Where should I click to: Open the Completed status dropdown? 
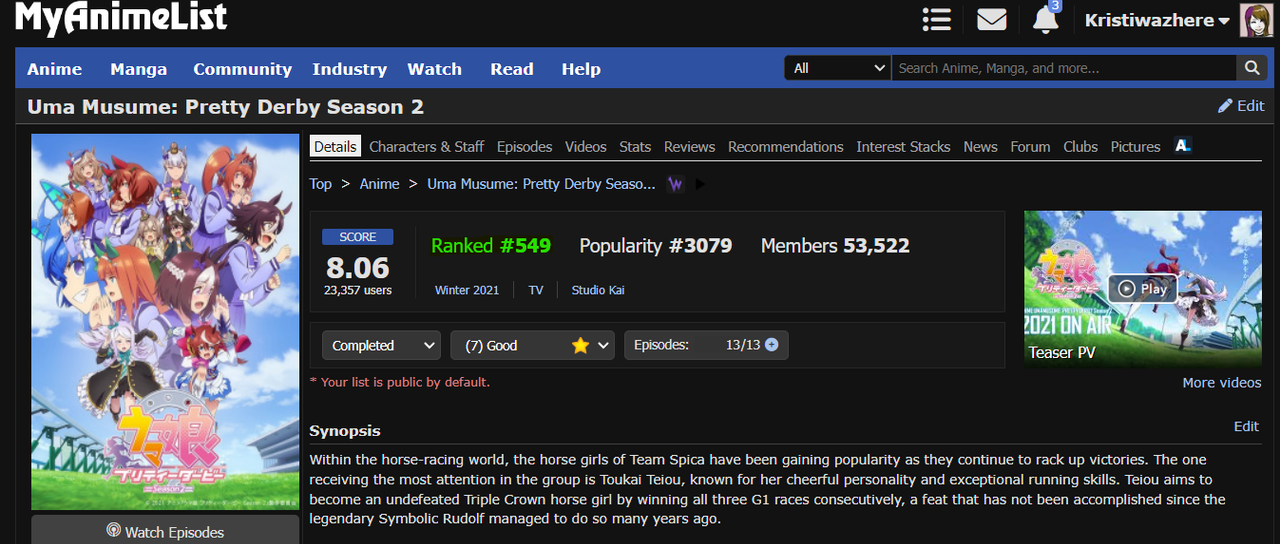pos(381,345)
